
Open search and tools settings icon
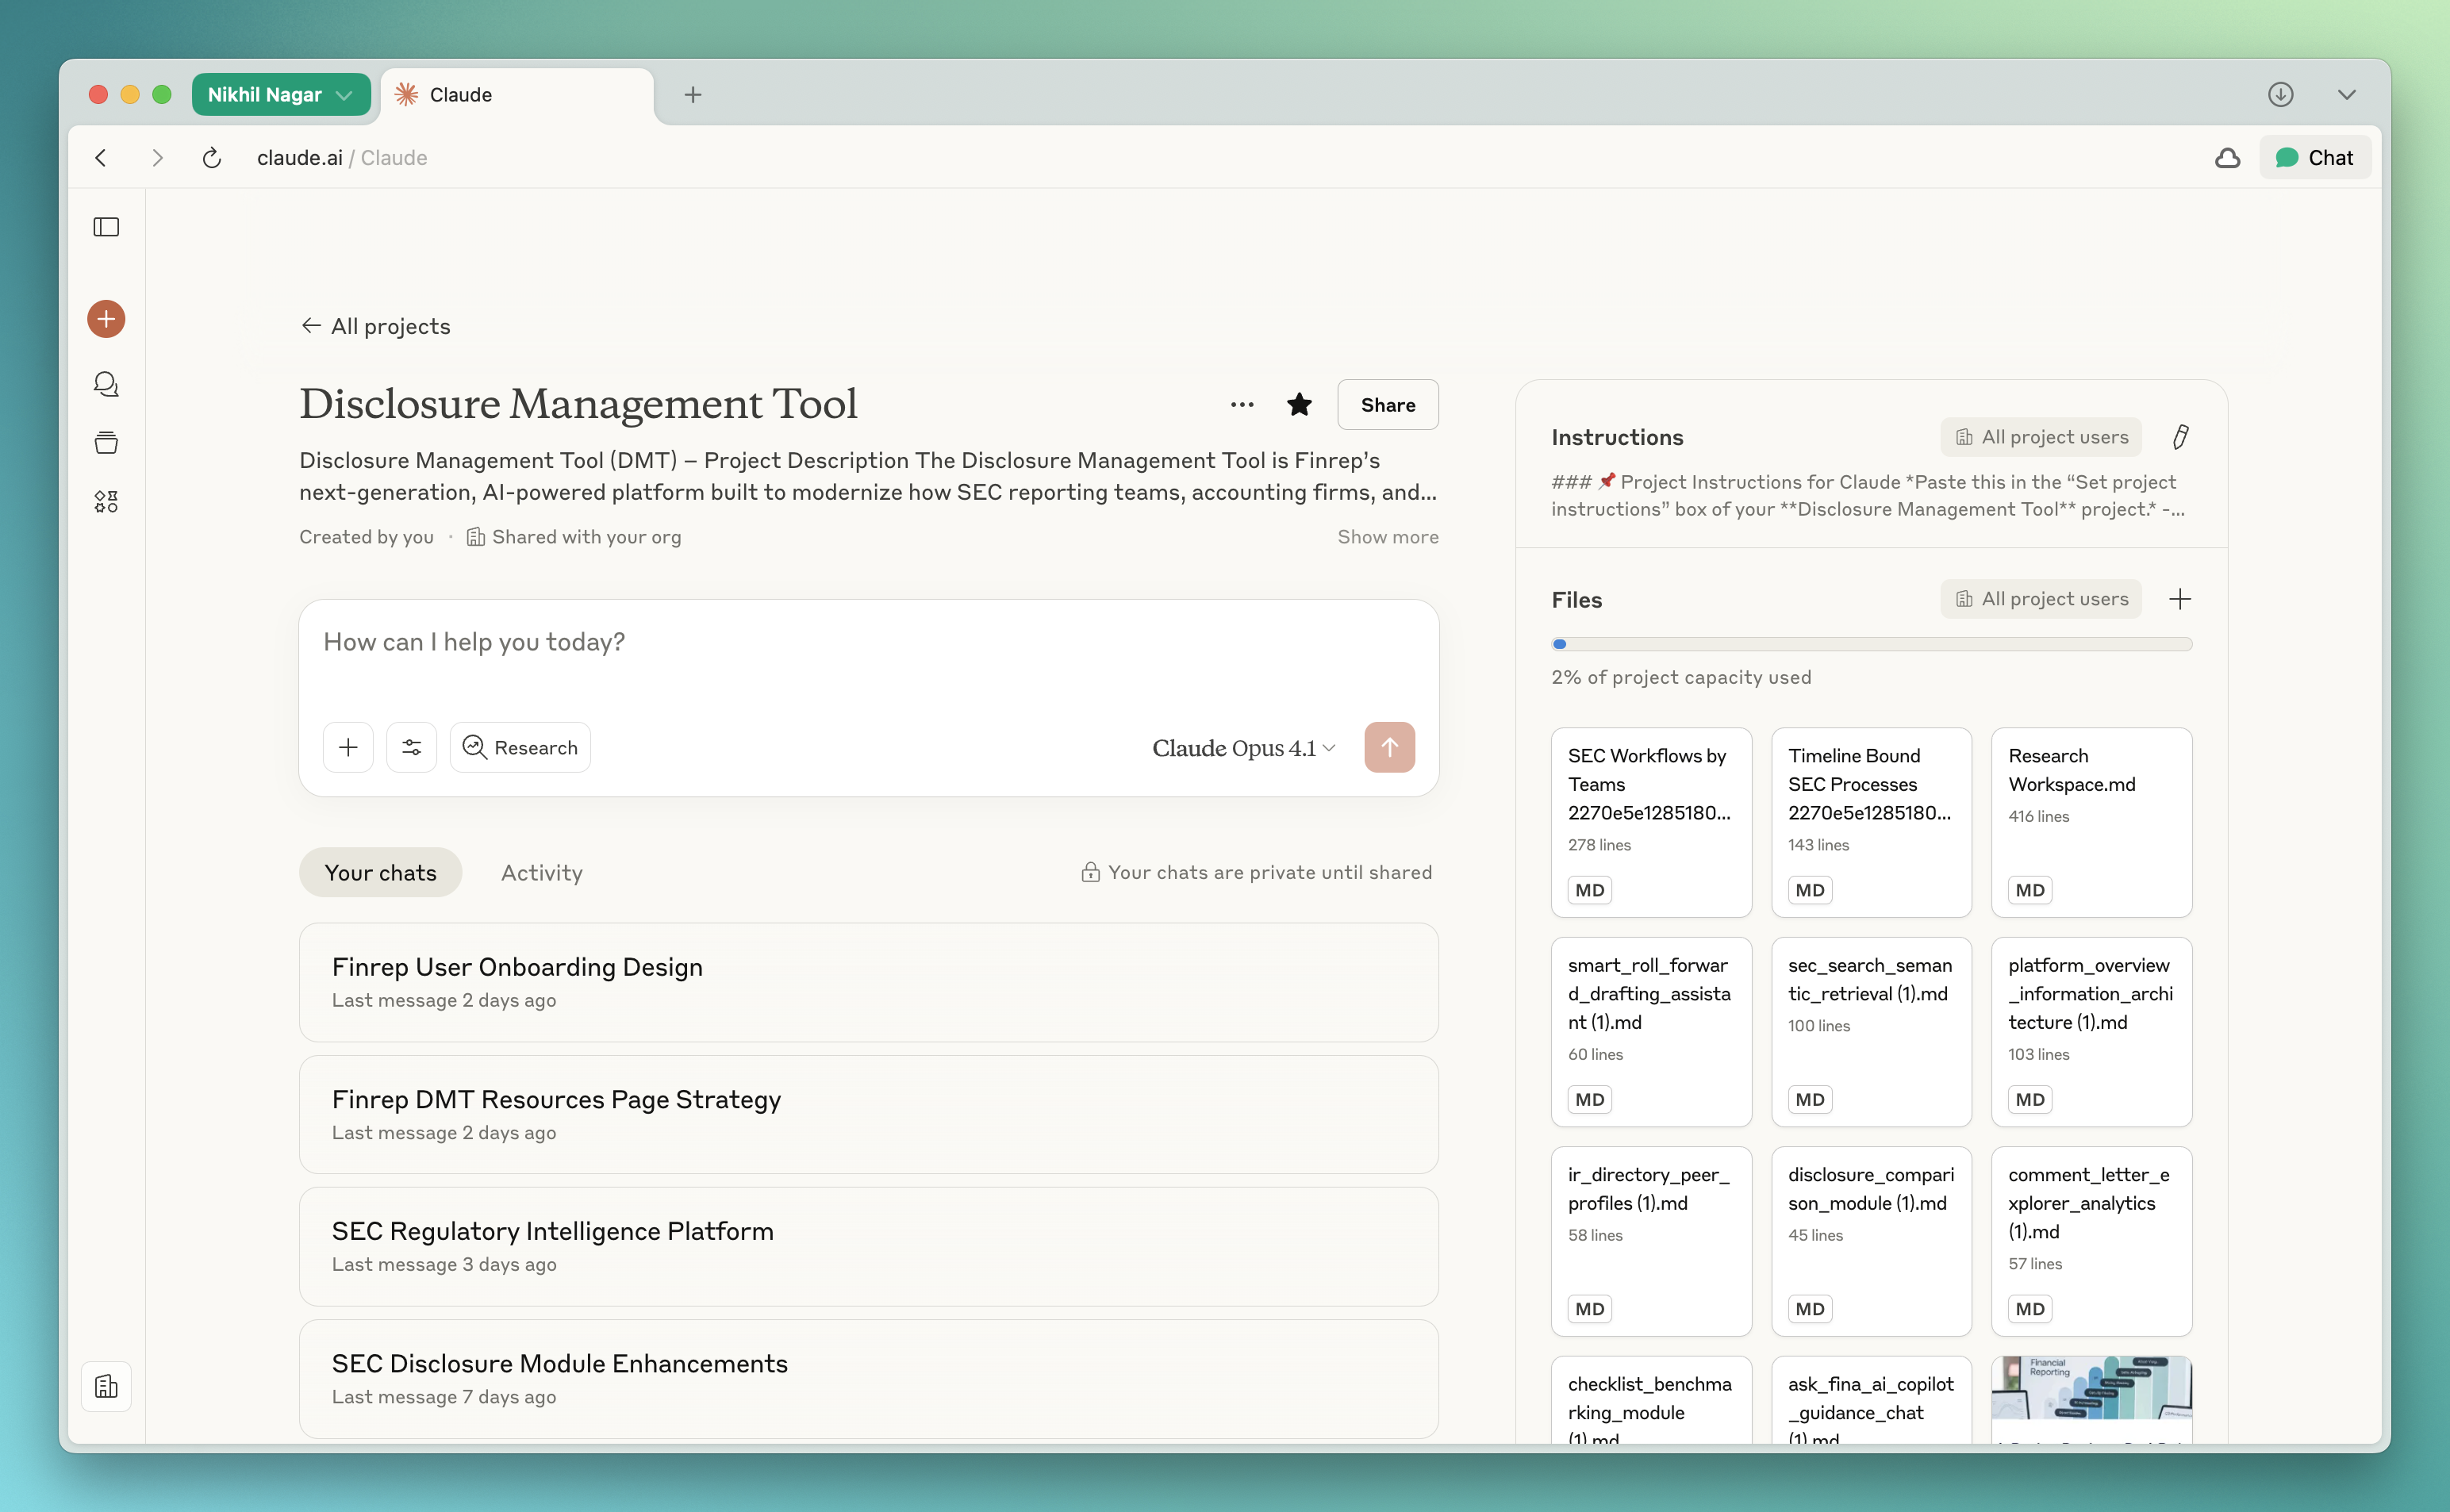click(x=411, y=747)
